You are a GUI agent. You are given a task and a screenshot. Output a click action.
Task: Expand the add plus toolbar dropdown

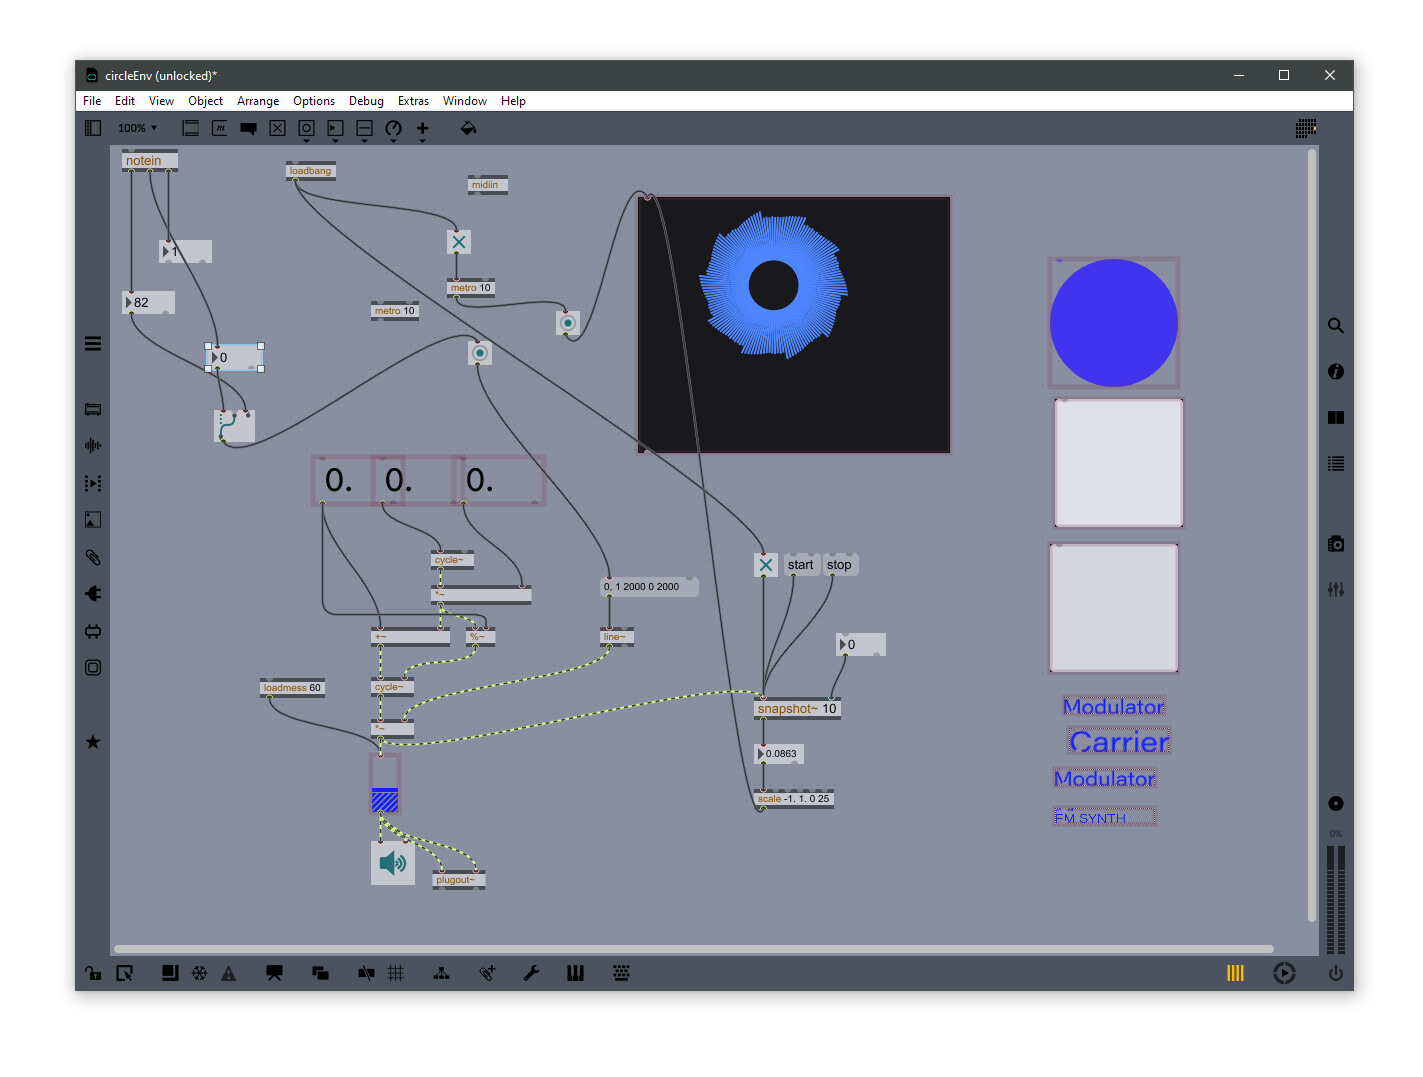422,129
